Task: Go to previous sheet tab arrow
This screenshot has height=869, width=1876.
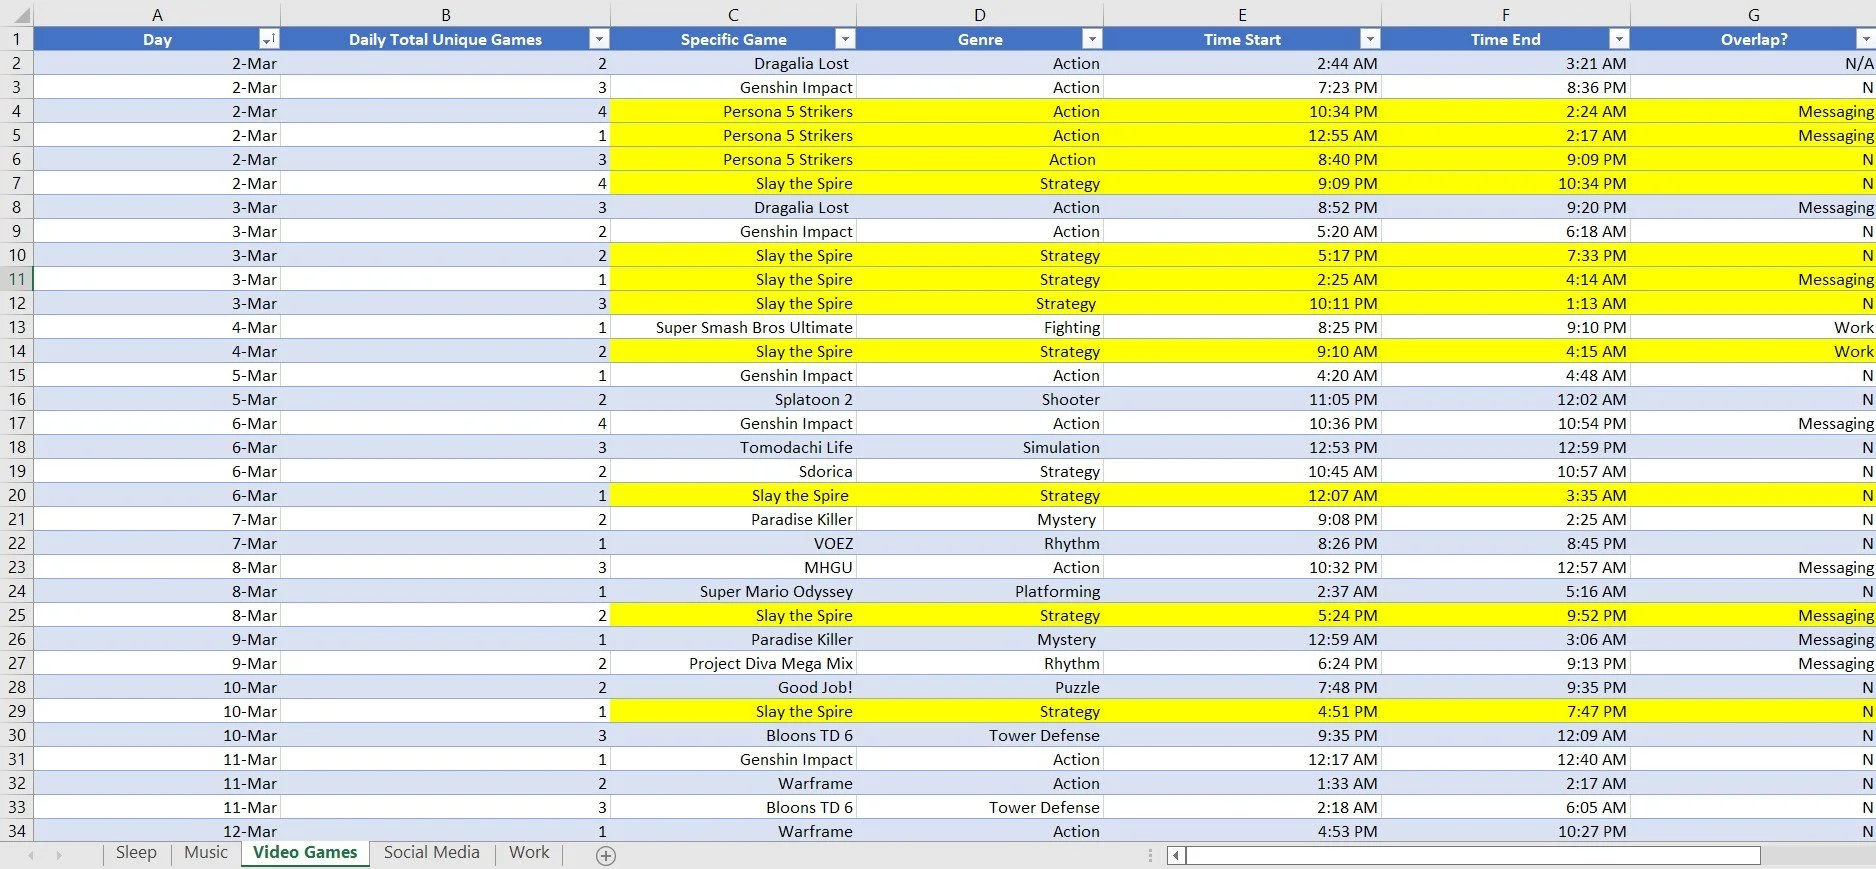Action: [x=31, y=855]
